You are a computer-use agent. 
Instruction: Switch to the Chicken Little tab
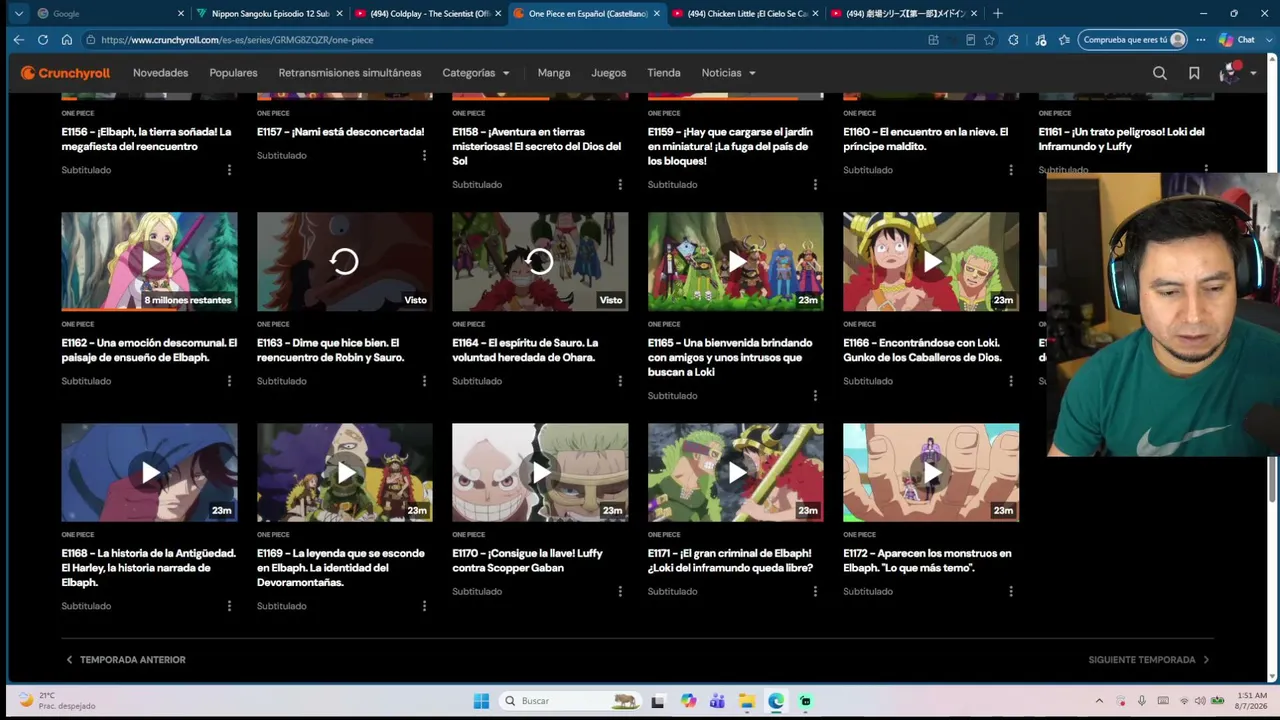(746, 14)
